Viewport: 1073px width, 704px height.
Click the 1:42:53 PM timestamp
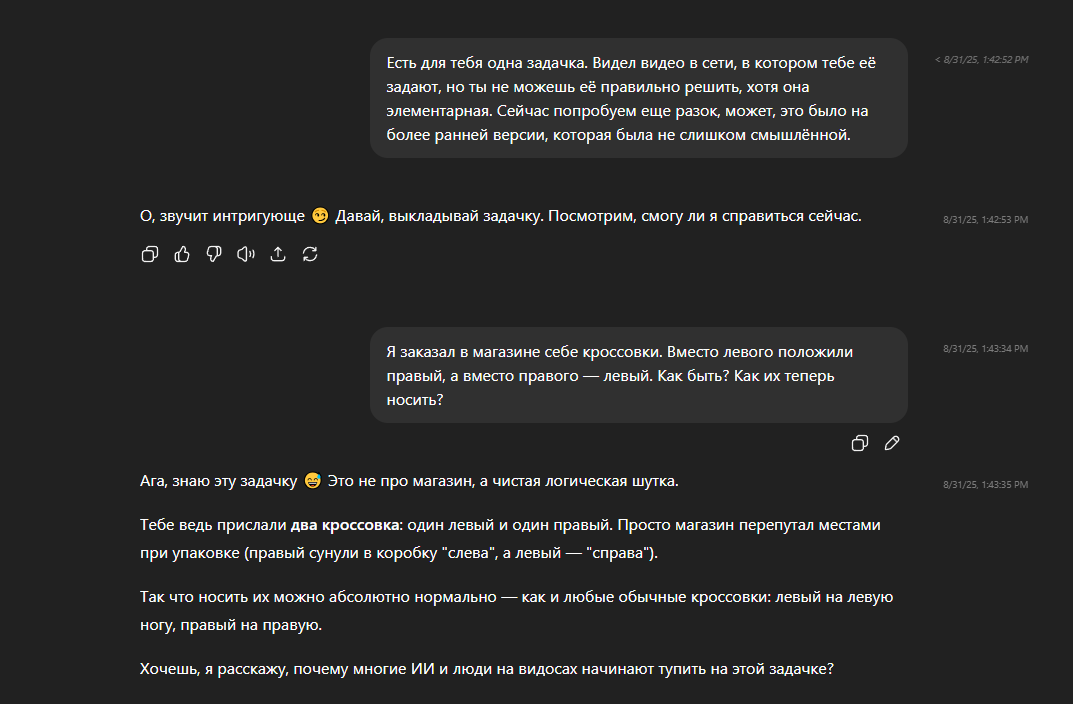pyautogui.click(x=985, y=219)
